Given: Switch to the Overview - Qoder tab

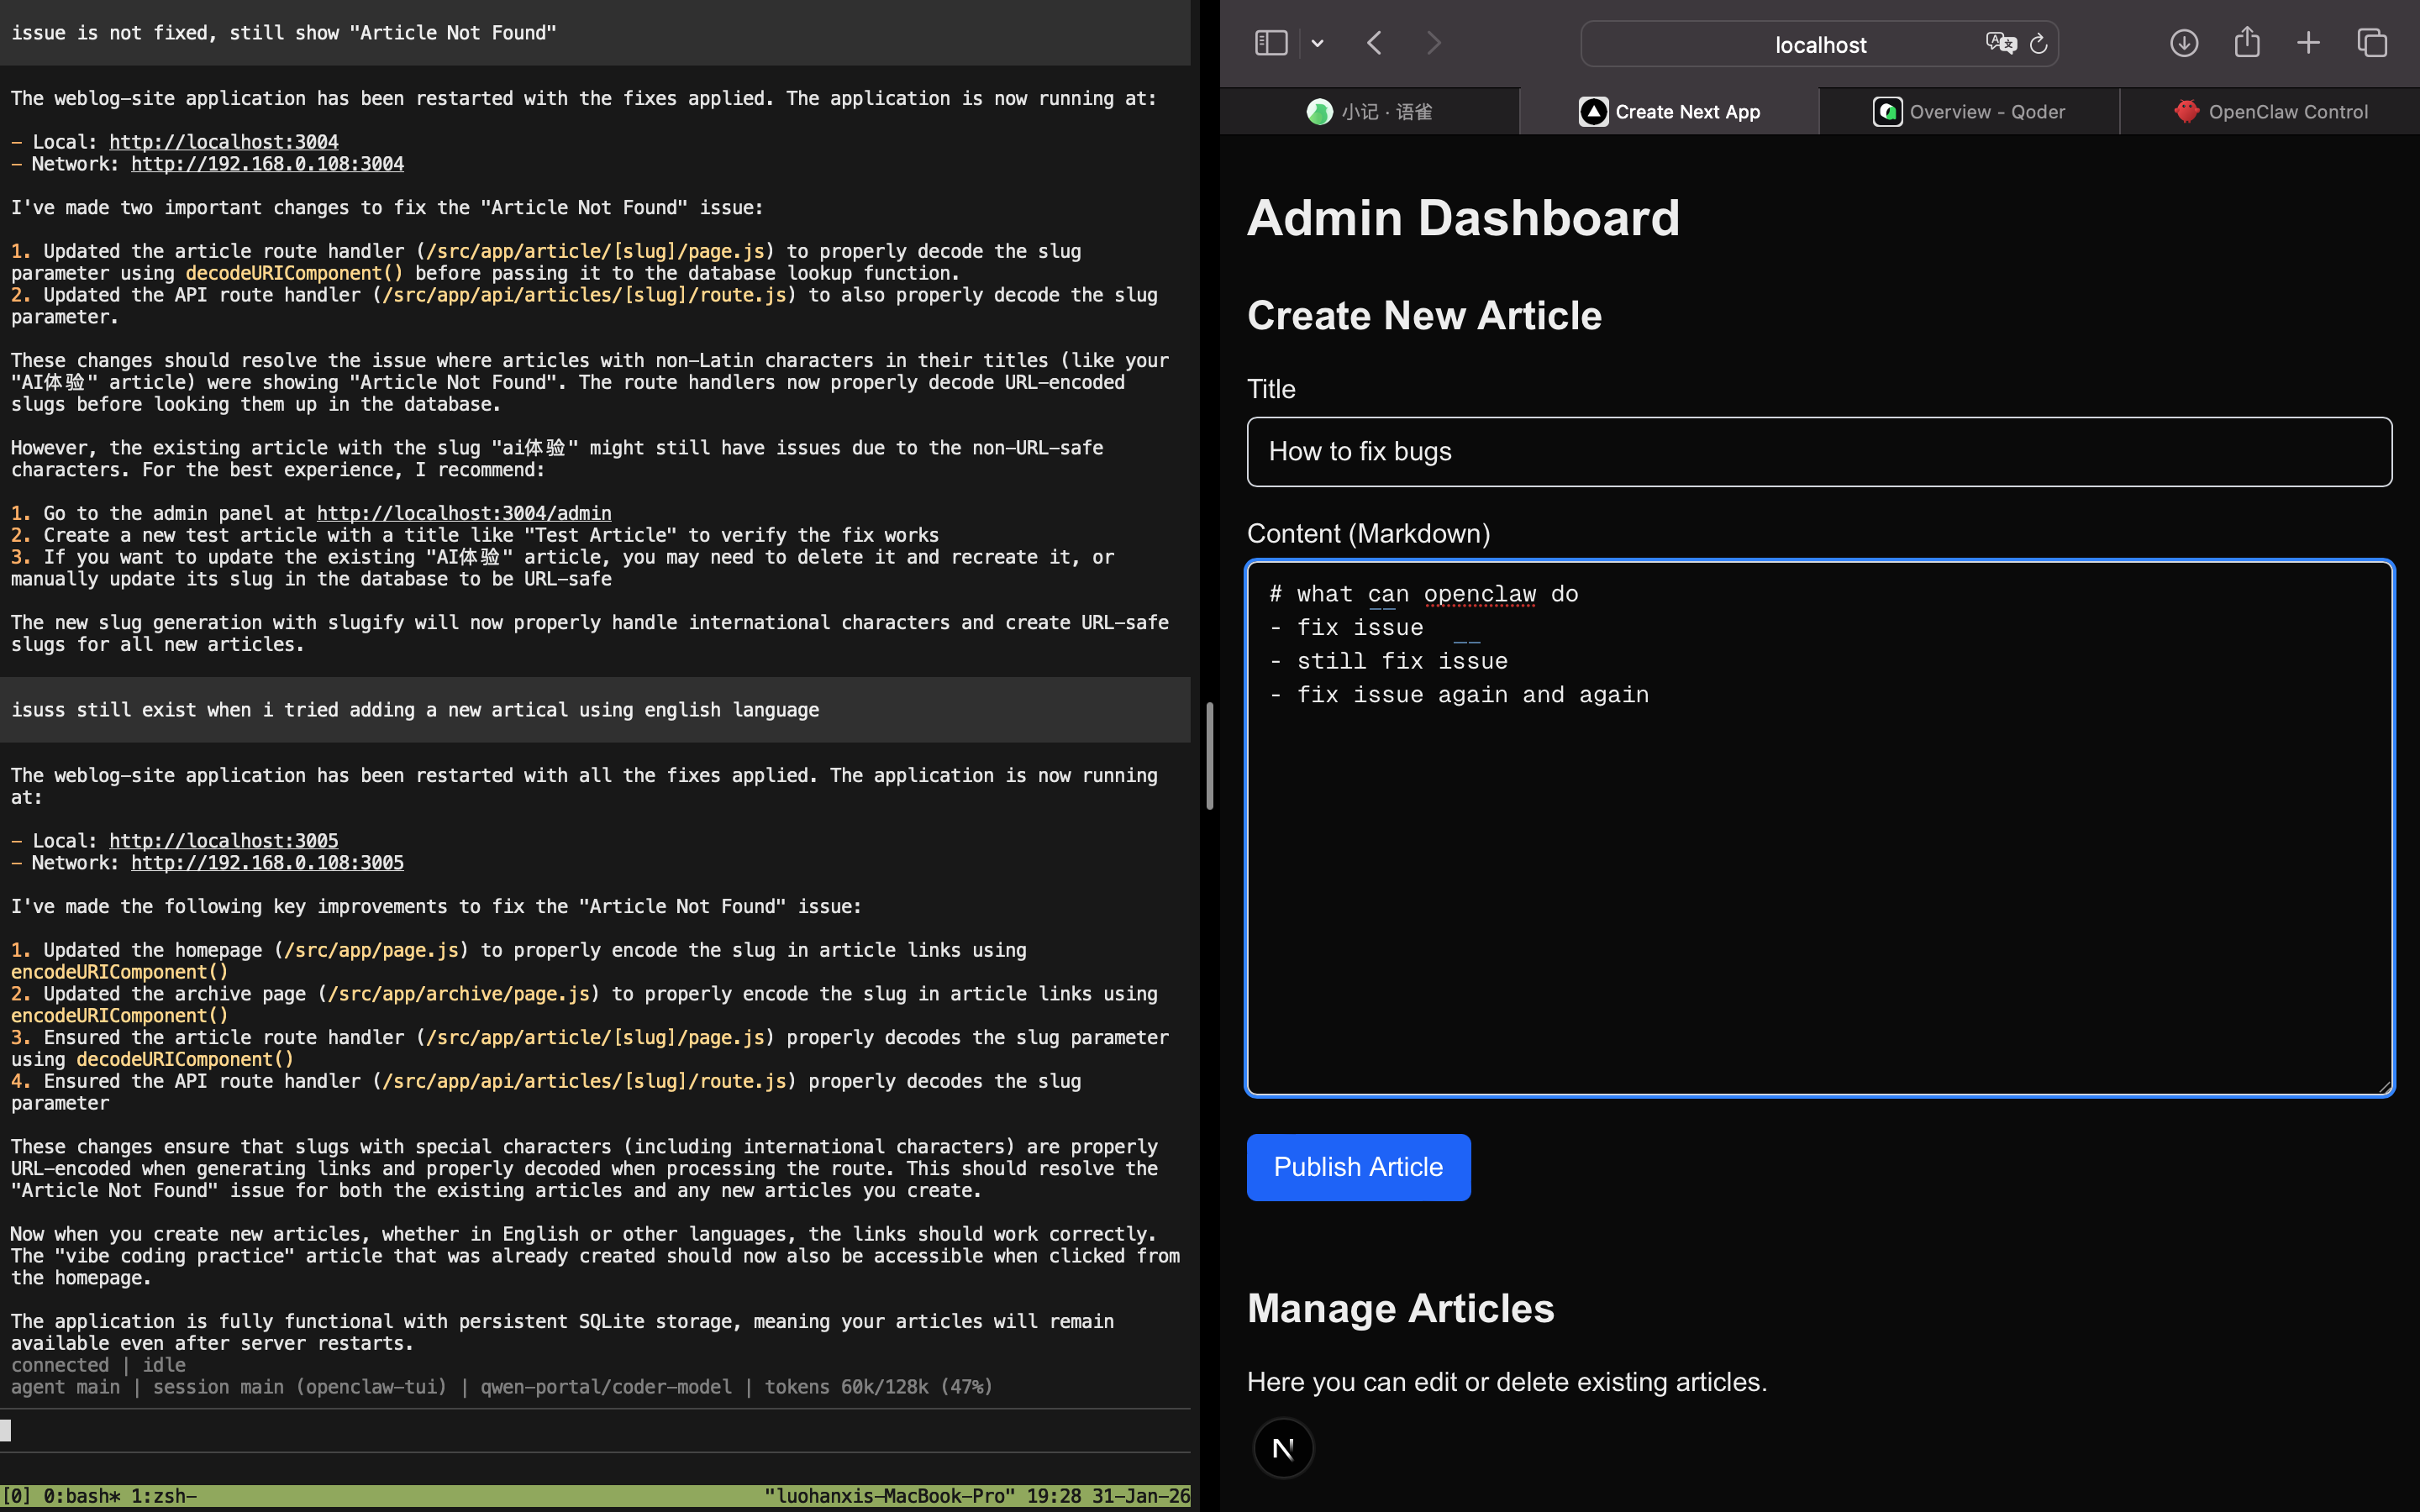Looking at the screenshot, I should [1968, 112].
